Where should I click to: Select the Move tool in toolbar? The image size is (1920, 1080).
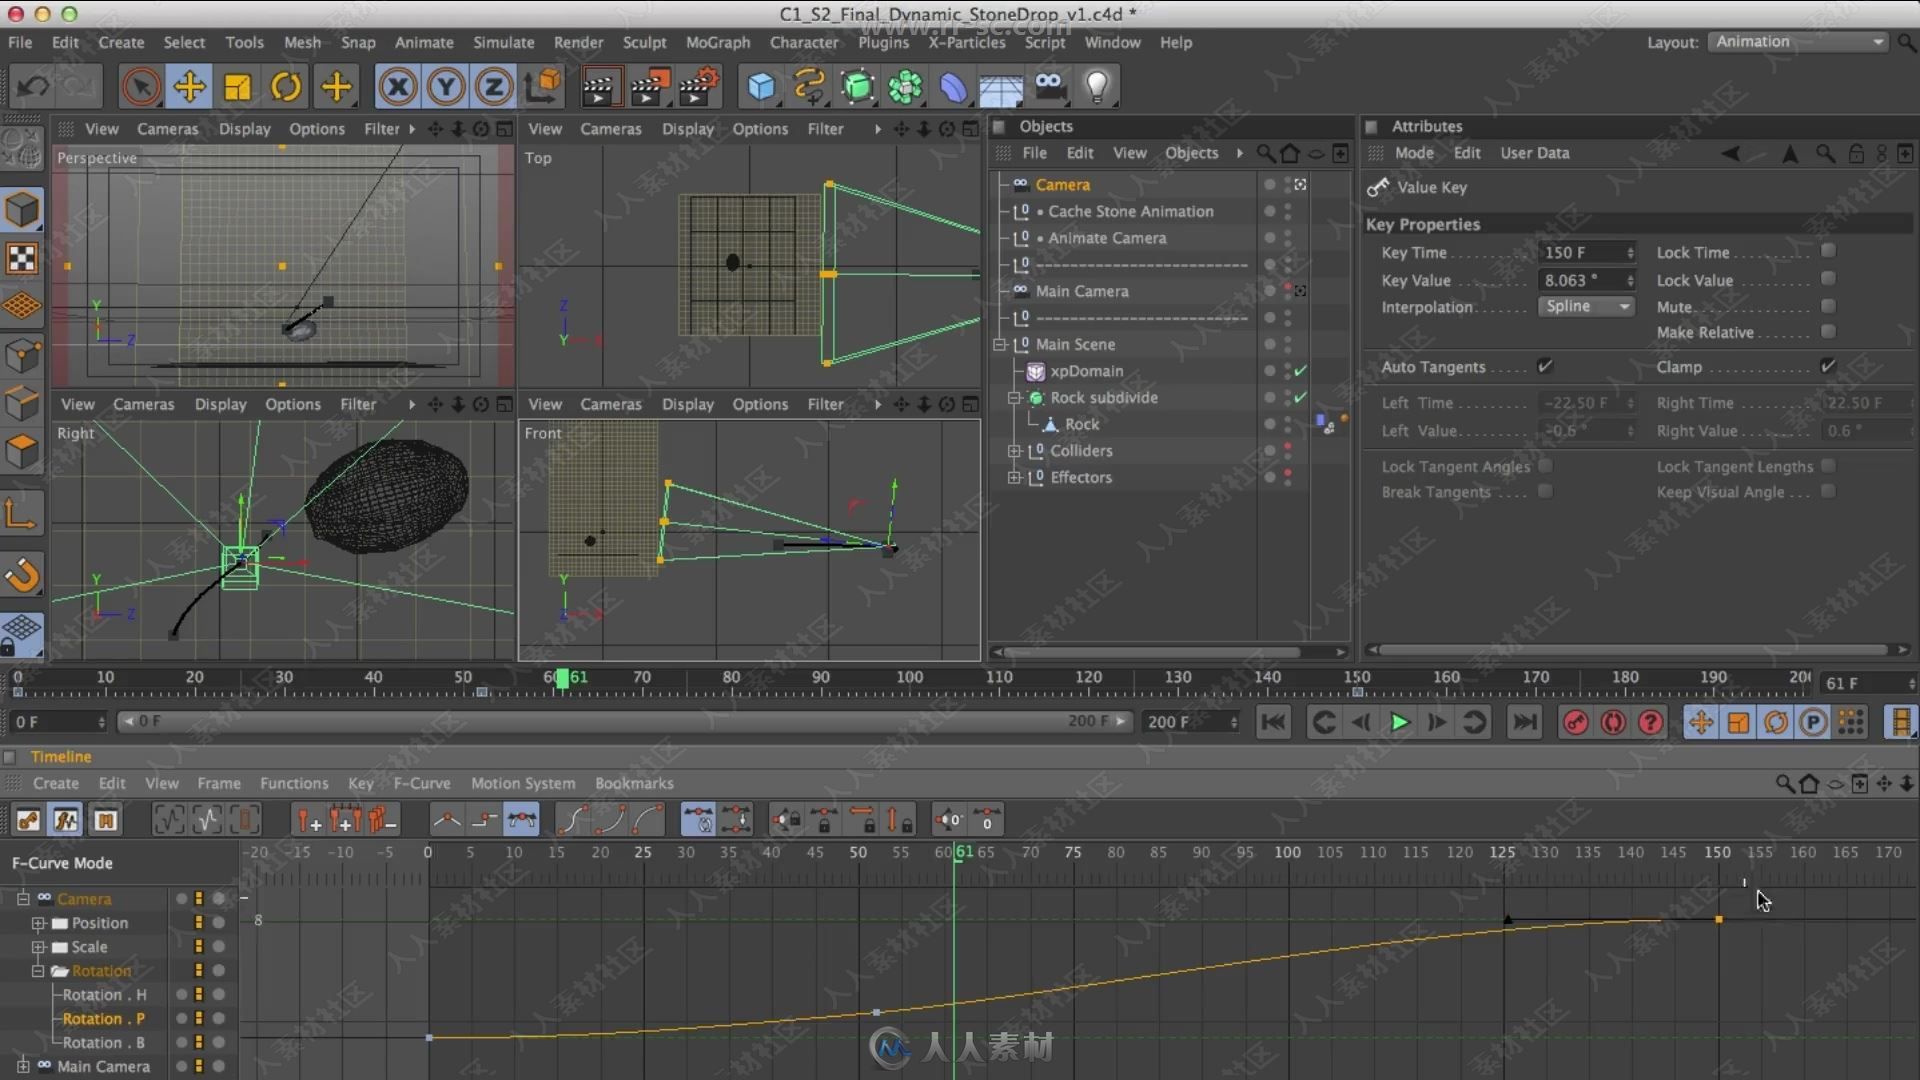(x=189, y=87)
